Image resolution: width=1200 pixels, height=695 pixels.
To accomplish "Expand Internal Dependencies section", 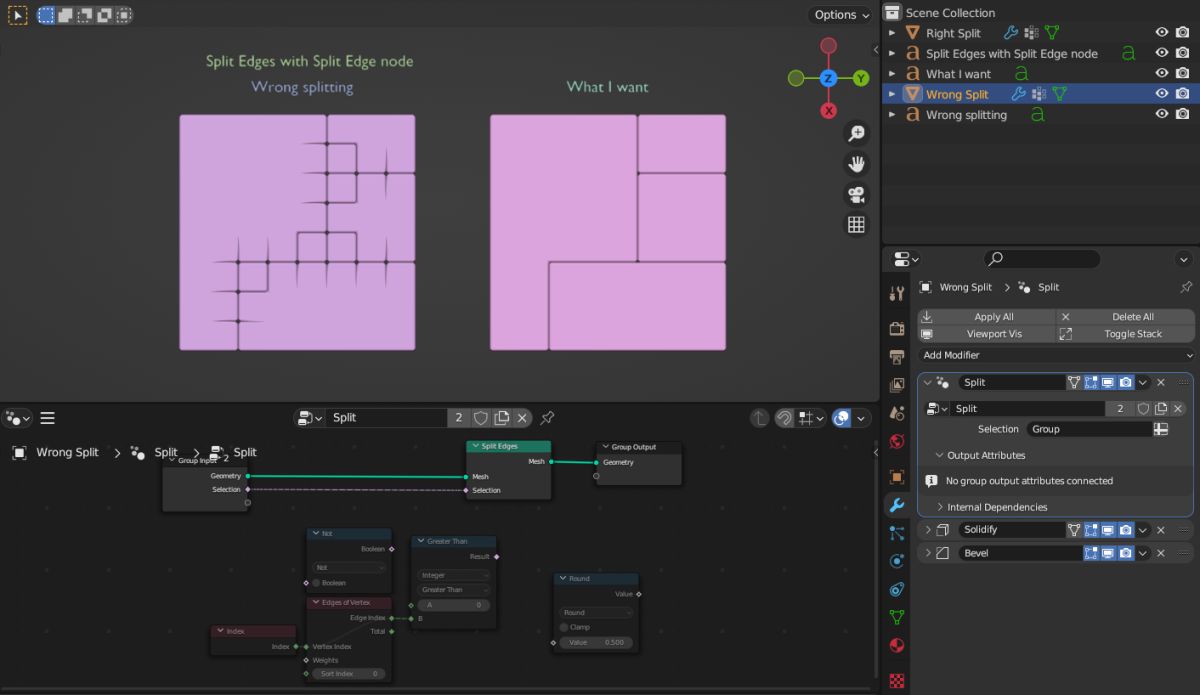I will [x=940, y=507].
